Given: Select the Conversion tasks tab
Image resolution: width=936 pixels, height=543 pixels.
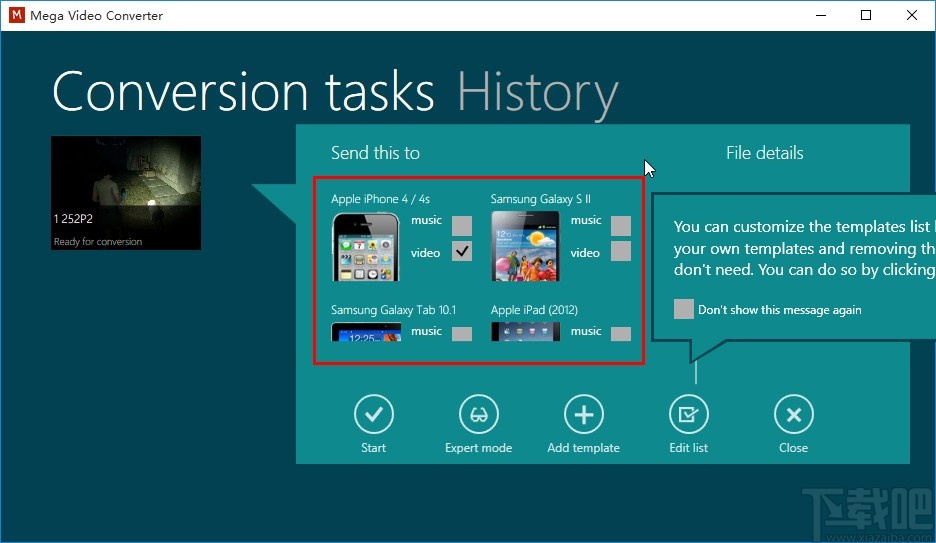Looking at the screenshot, I should pyautogui.click(x=244, y=91).
